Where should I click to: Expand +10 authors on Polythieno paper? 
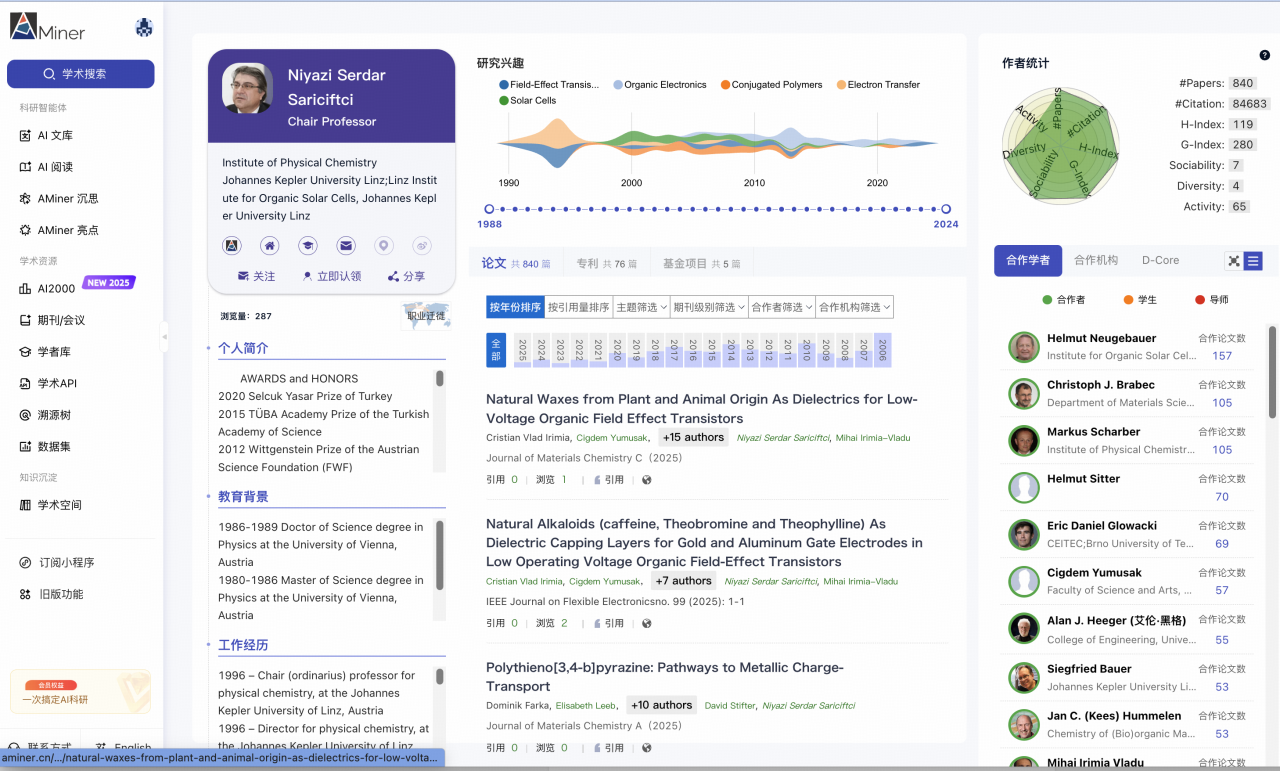coord(660,705)
